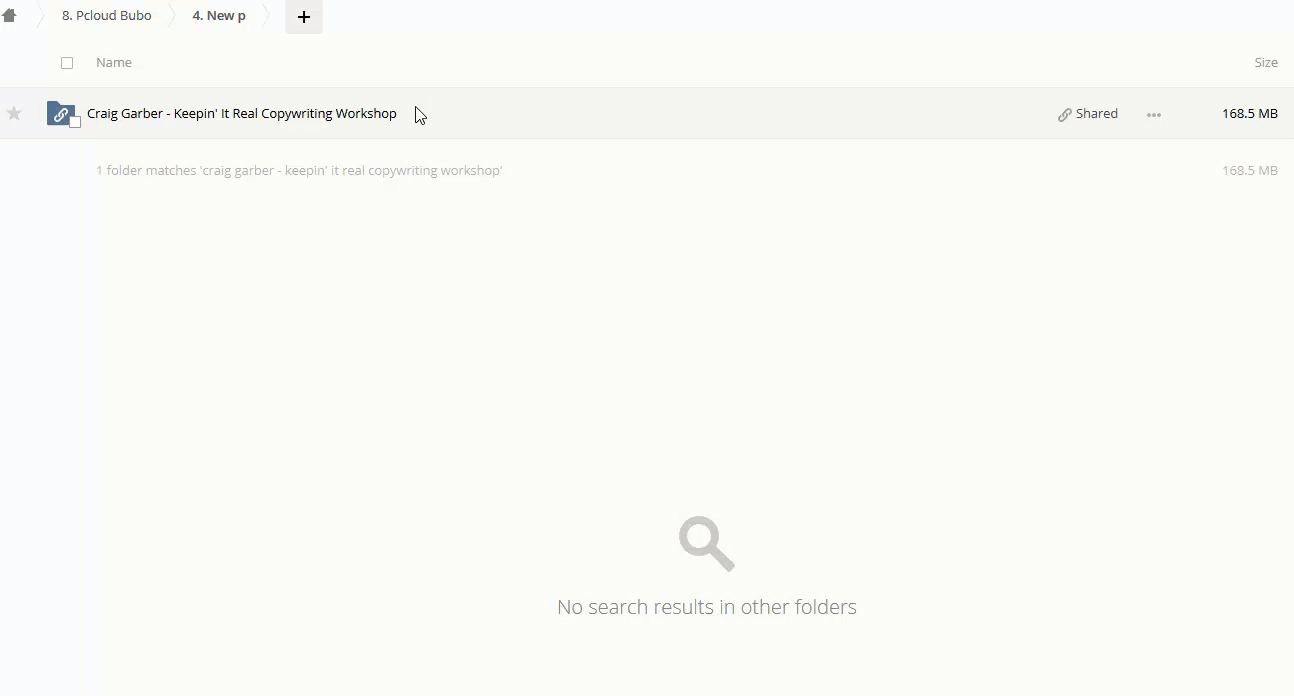Click the folder row's 168.5 MB size
Viewport: 1294px width, 696px height.
(x=1249, y=114)
